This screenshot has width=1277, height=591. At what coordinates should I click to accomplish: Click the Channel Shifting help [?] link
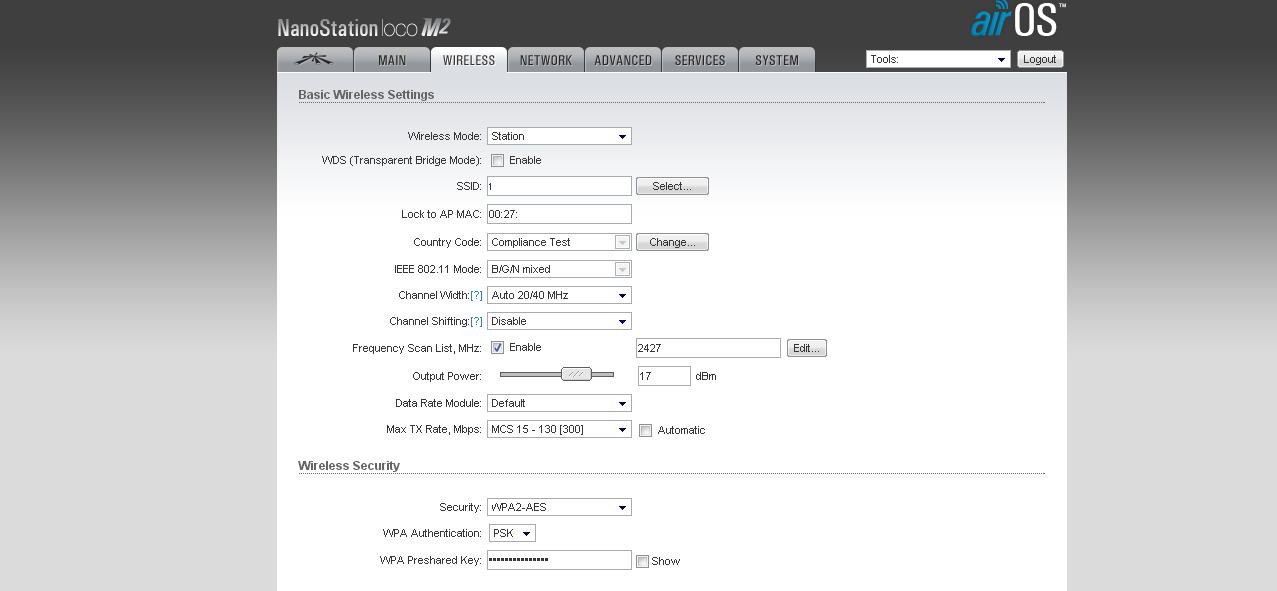coord(476,322)
